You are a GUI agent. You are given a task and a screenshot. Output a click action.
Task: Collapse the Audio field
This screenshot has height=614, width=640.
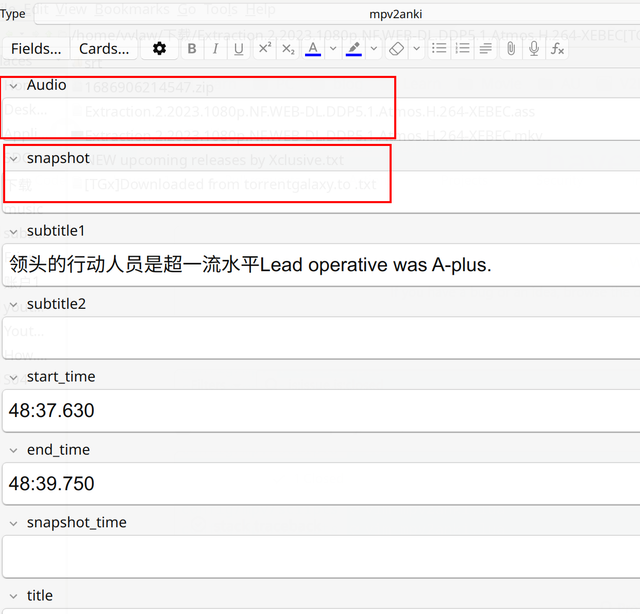13,86
